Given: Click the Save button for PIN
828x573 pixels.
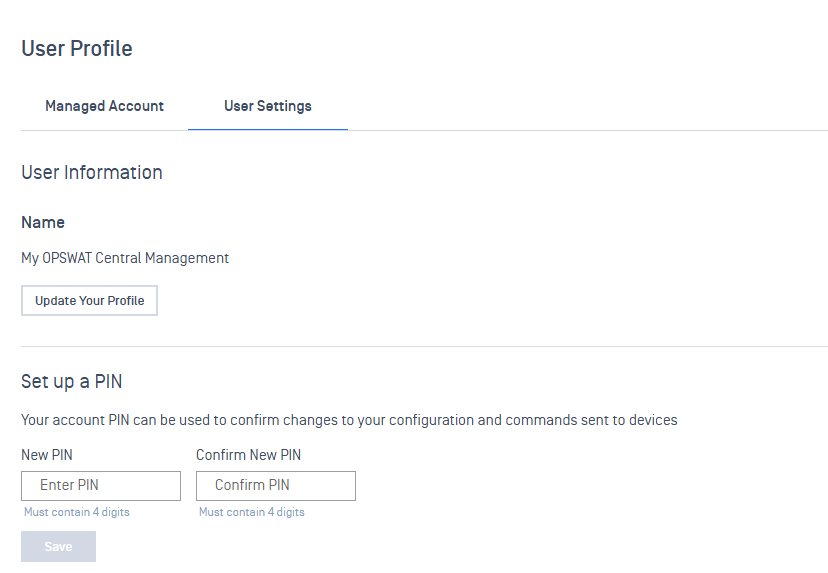Looking at the screenshot, I should [59, 547].
